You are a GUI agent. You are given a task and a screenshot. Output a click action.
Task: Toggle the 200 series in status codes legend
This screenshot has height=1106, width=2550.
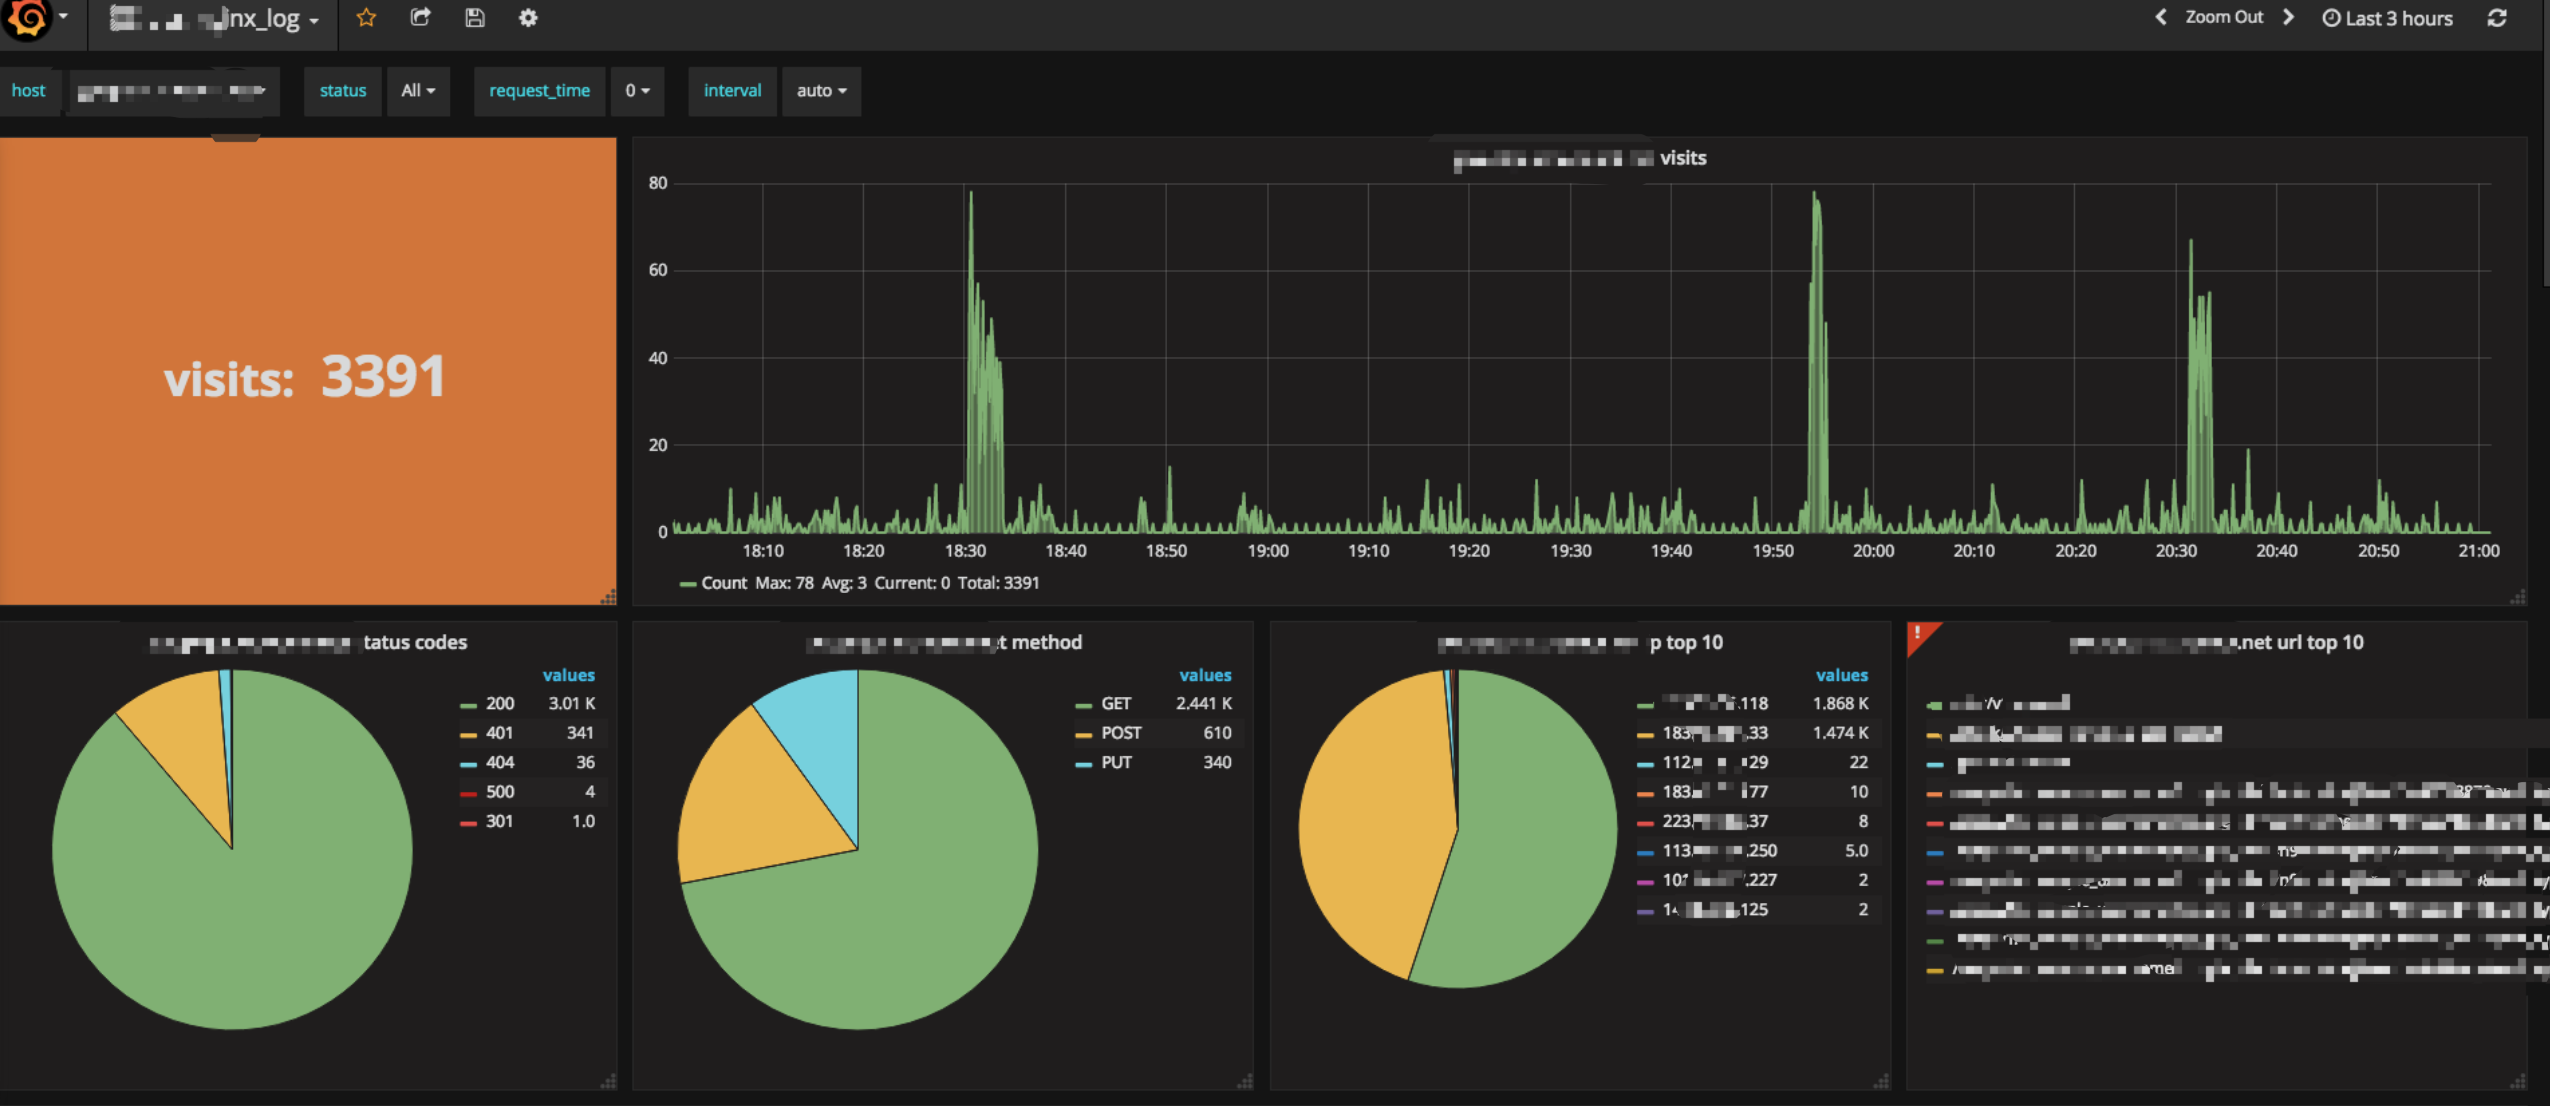(x=500, y=704)
